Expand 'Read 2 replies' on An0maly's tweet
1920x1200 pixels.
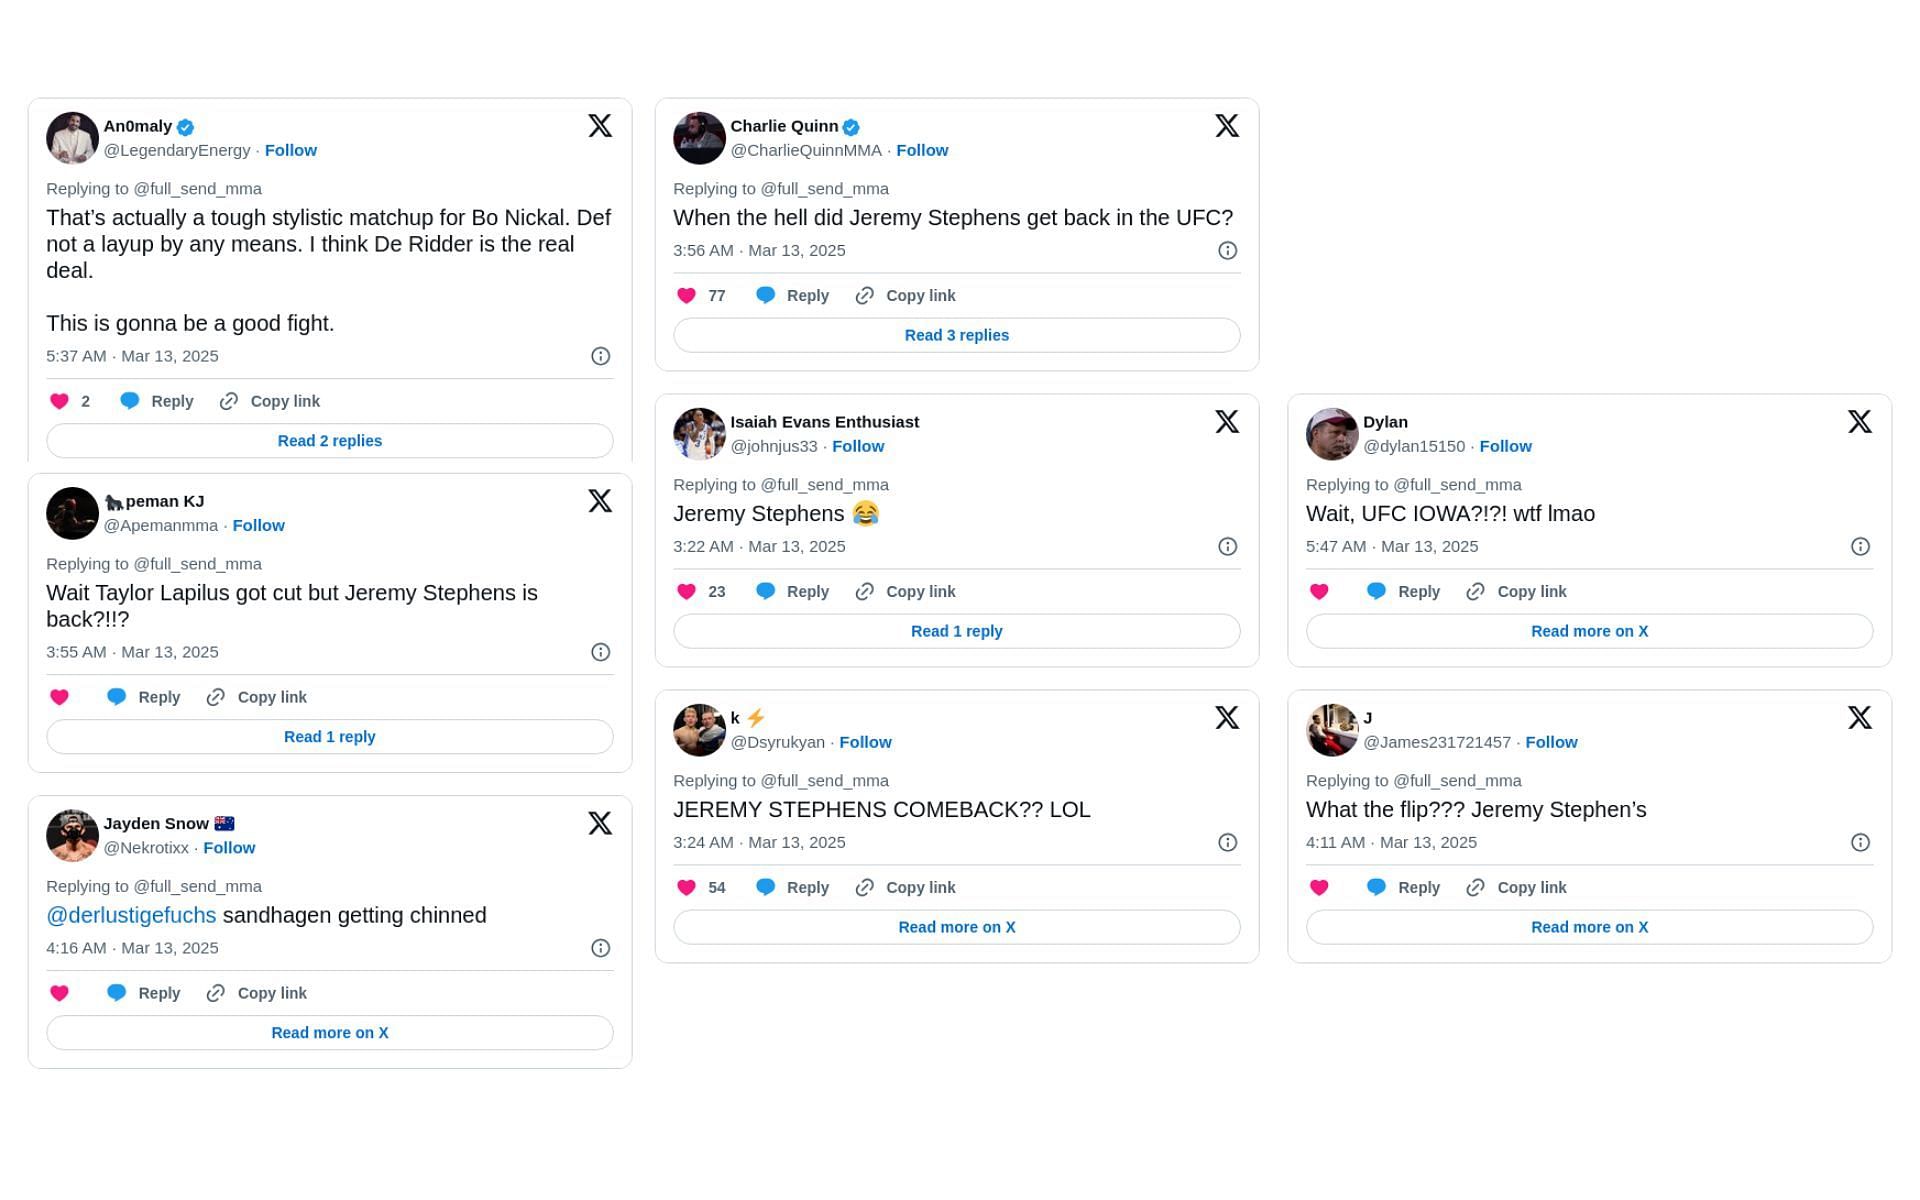click(329, 440)
